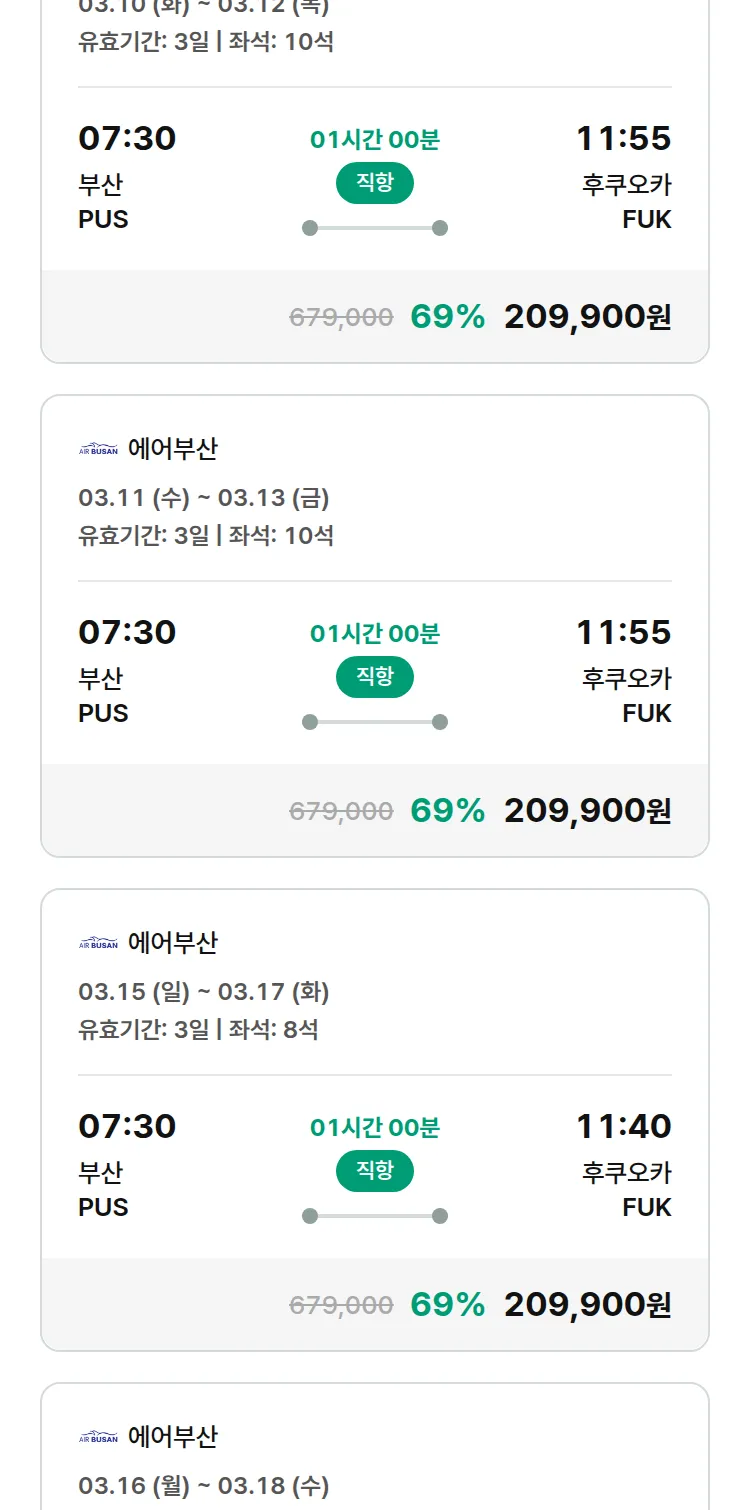Click the Air Busan logo on the 03.11 flight
Viewport: 750px width, 1510px height.
[x=98, y=450]
